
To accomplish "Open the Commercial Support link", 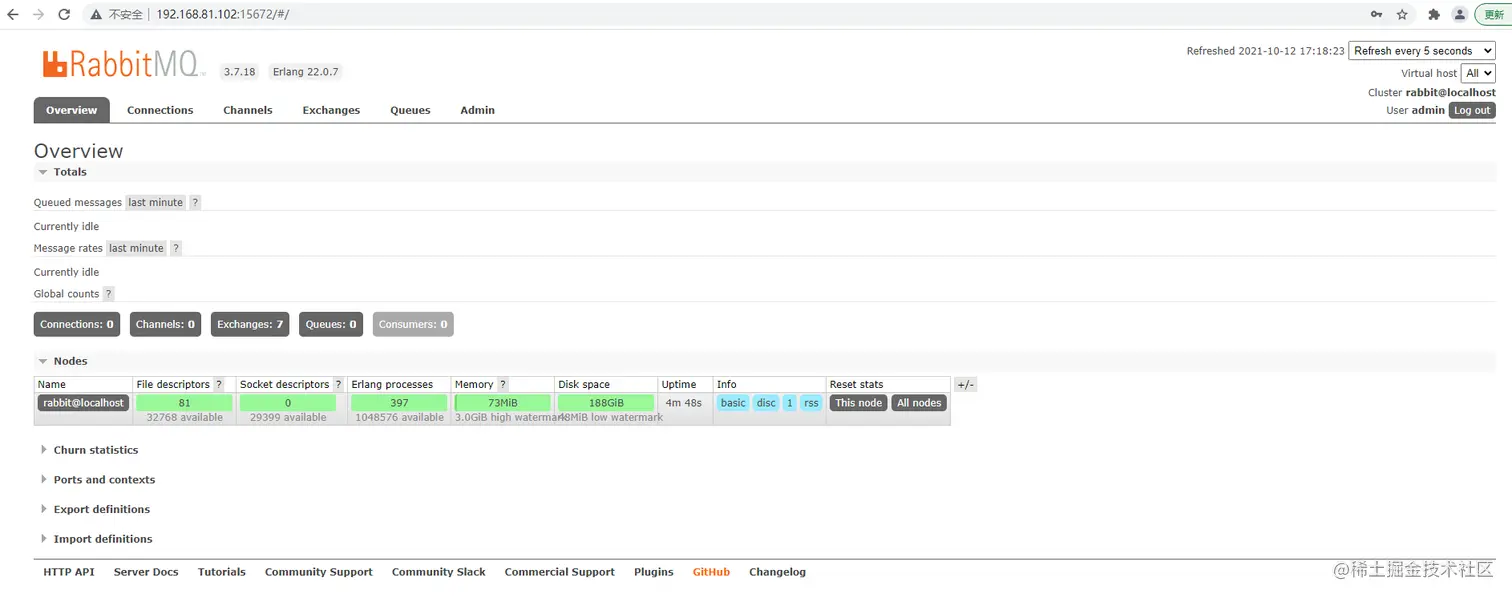I will pyautogui.click(x=560, y=572).
